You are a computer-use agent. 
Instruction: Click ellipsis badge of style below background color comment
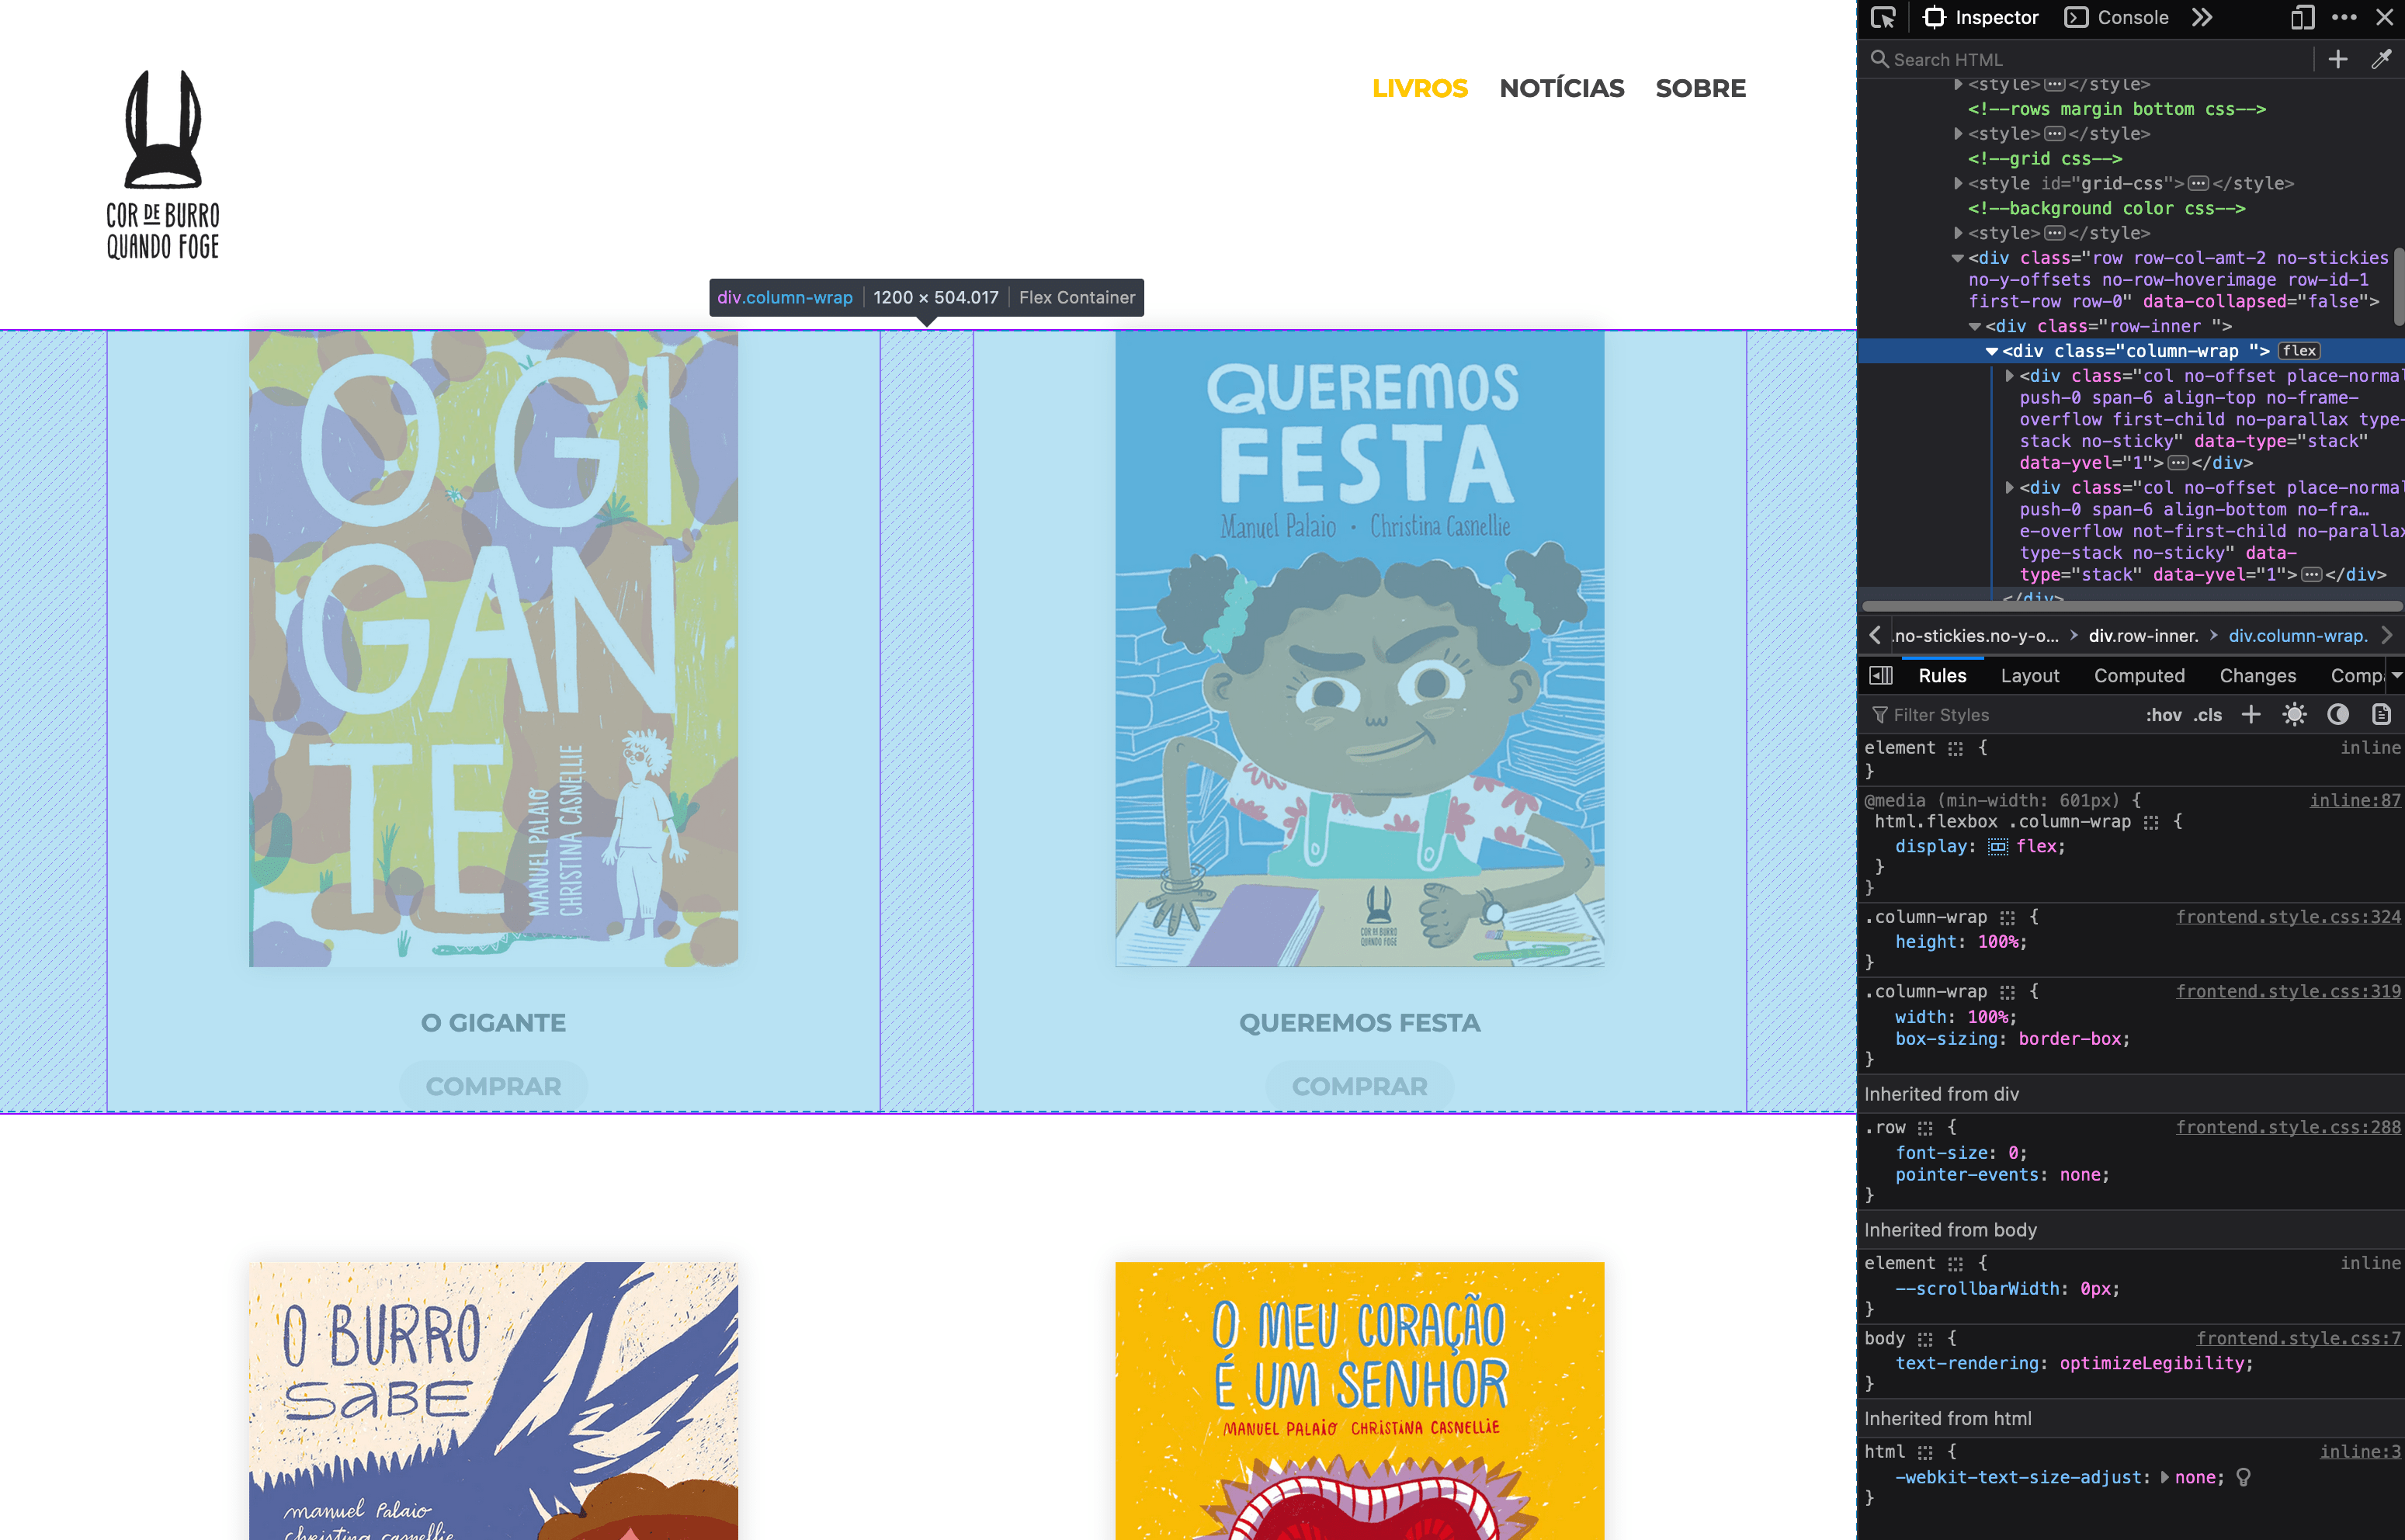click(x=2055, y=233)
